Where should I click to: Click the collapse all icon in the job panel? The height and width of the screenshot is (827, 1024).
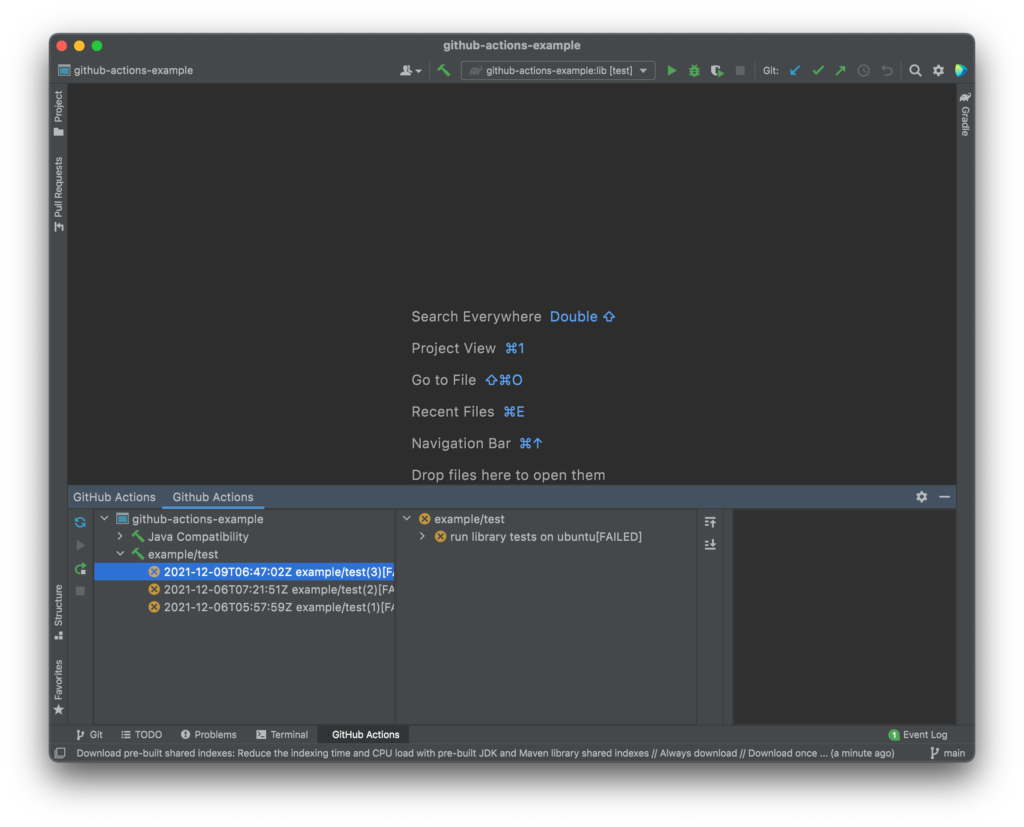coord(711,544)
